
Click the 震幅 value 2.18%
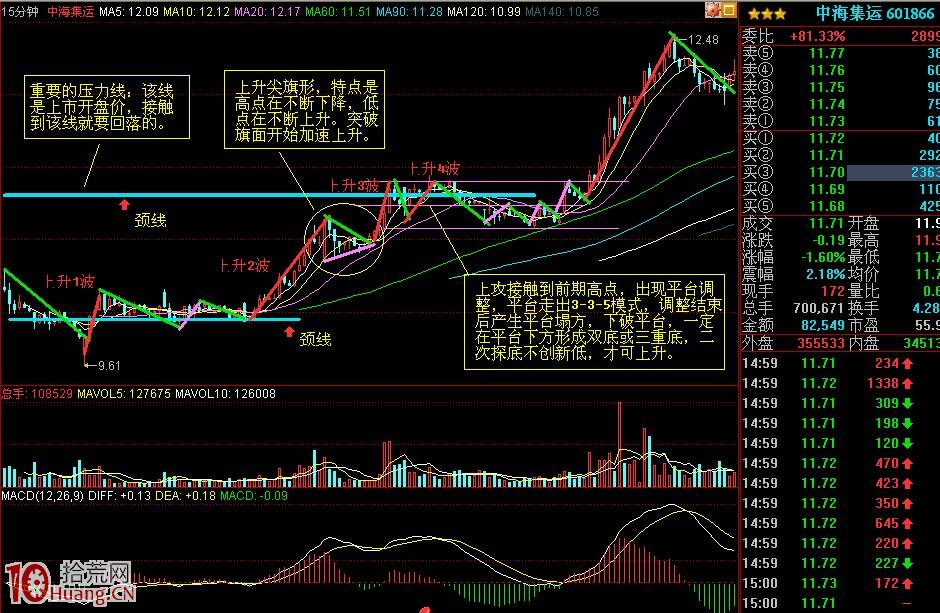tap(825, 274)
